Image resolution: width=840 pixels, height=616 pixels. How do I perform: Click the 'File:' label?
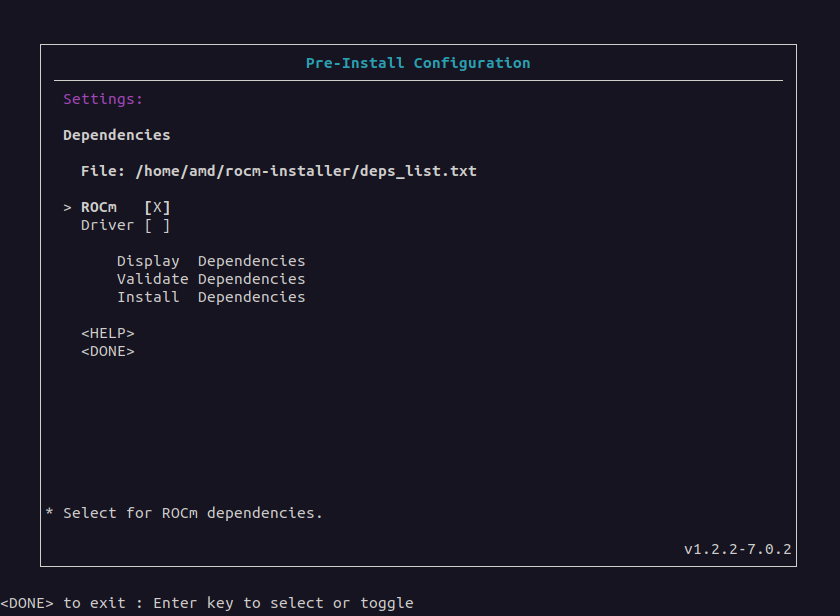pos(103,171)
